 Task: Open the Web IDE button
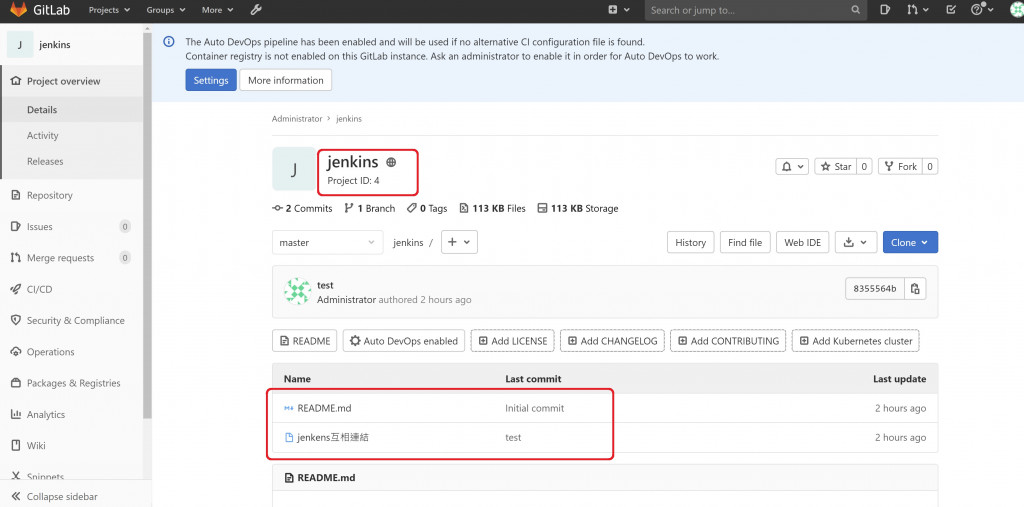tap(803, 242)
